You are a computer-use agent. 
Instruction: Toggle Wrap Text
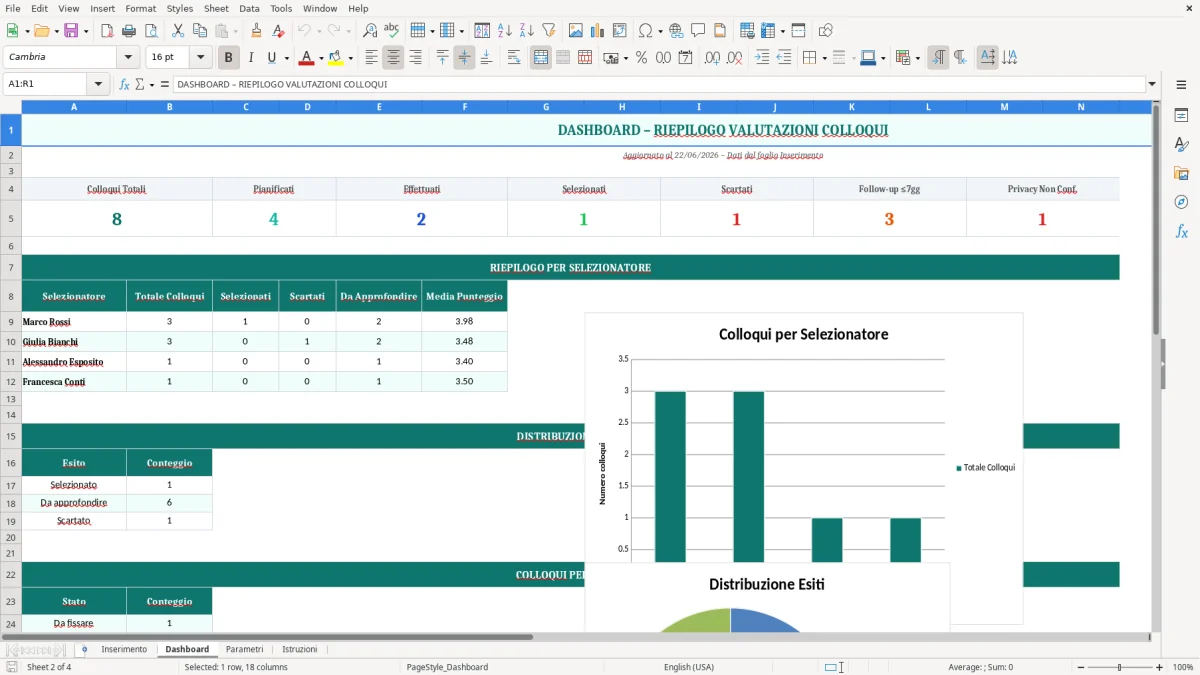[x=514, y=58]
